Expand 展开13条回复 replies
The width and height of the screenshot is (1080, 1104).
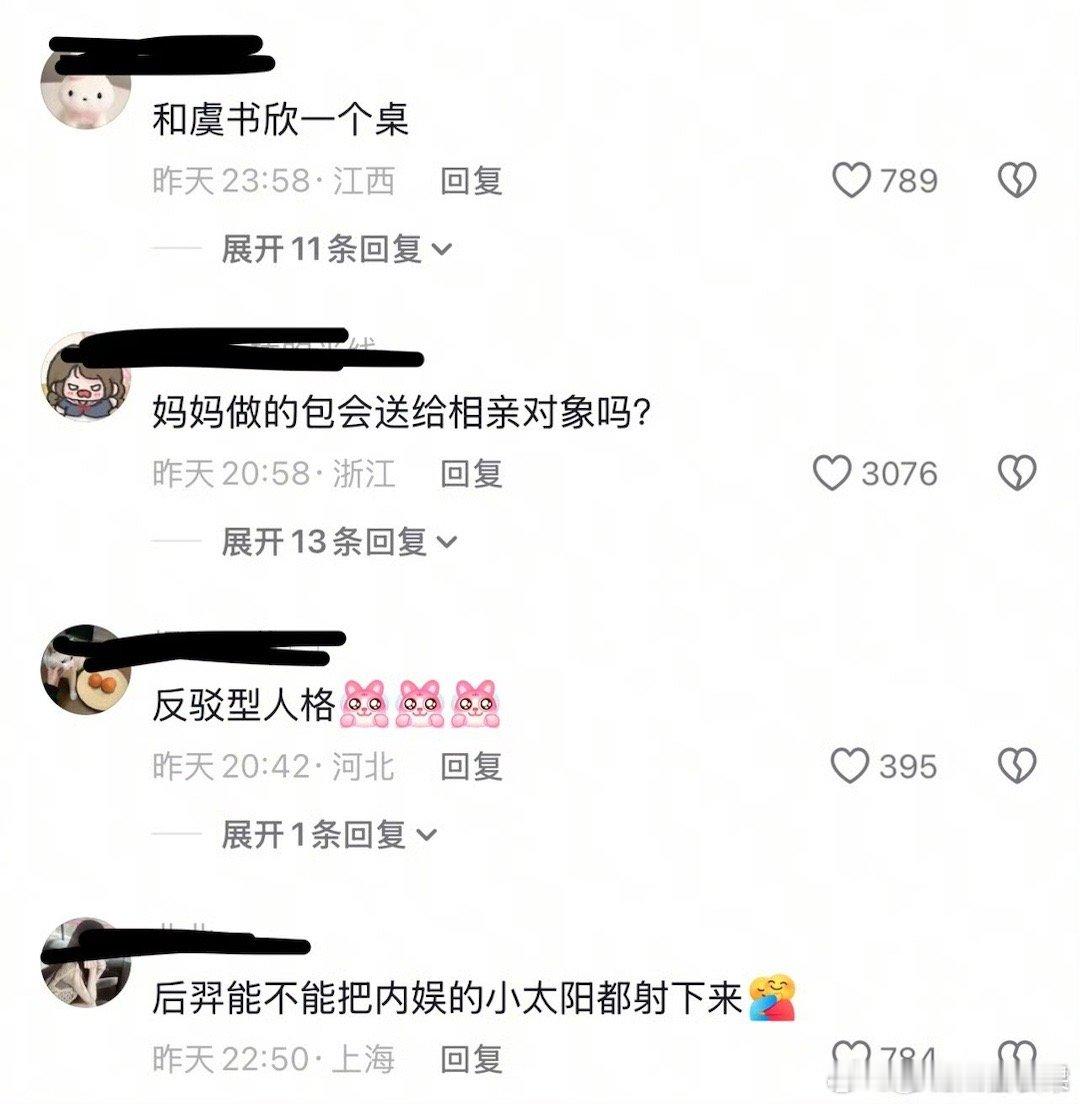click(339, 542)
